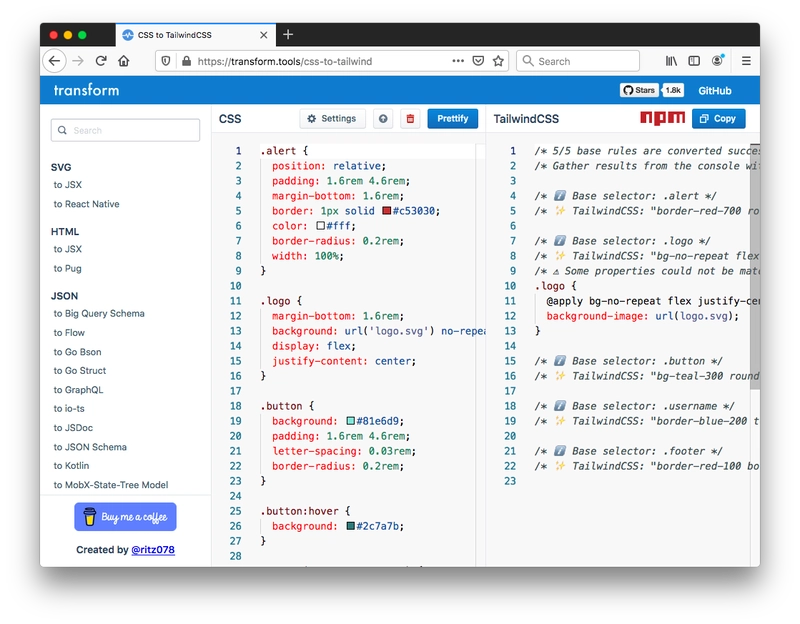Screen dimensions: 800x624
Task: Click the 'letter-spacing: 0.03rem;' line
Action: (x=344, y=451)
